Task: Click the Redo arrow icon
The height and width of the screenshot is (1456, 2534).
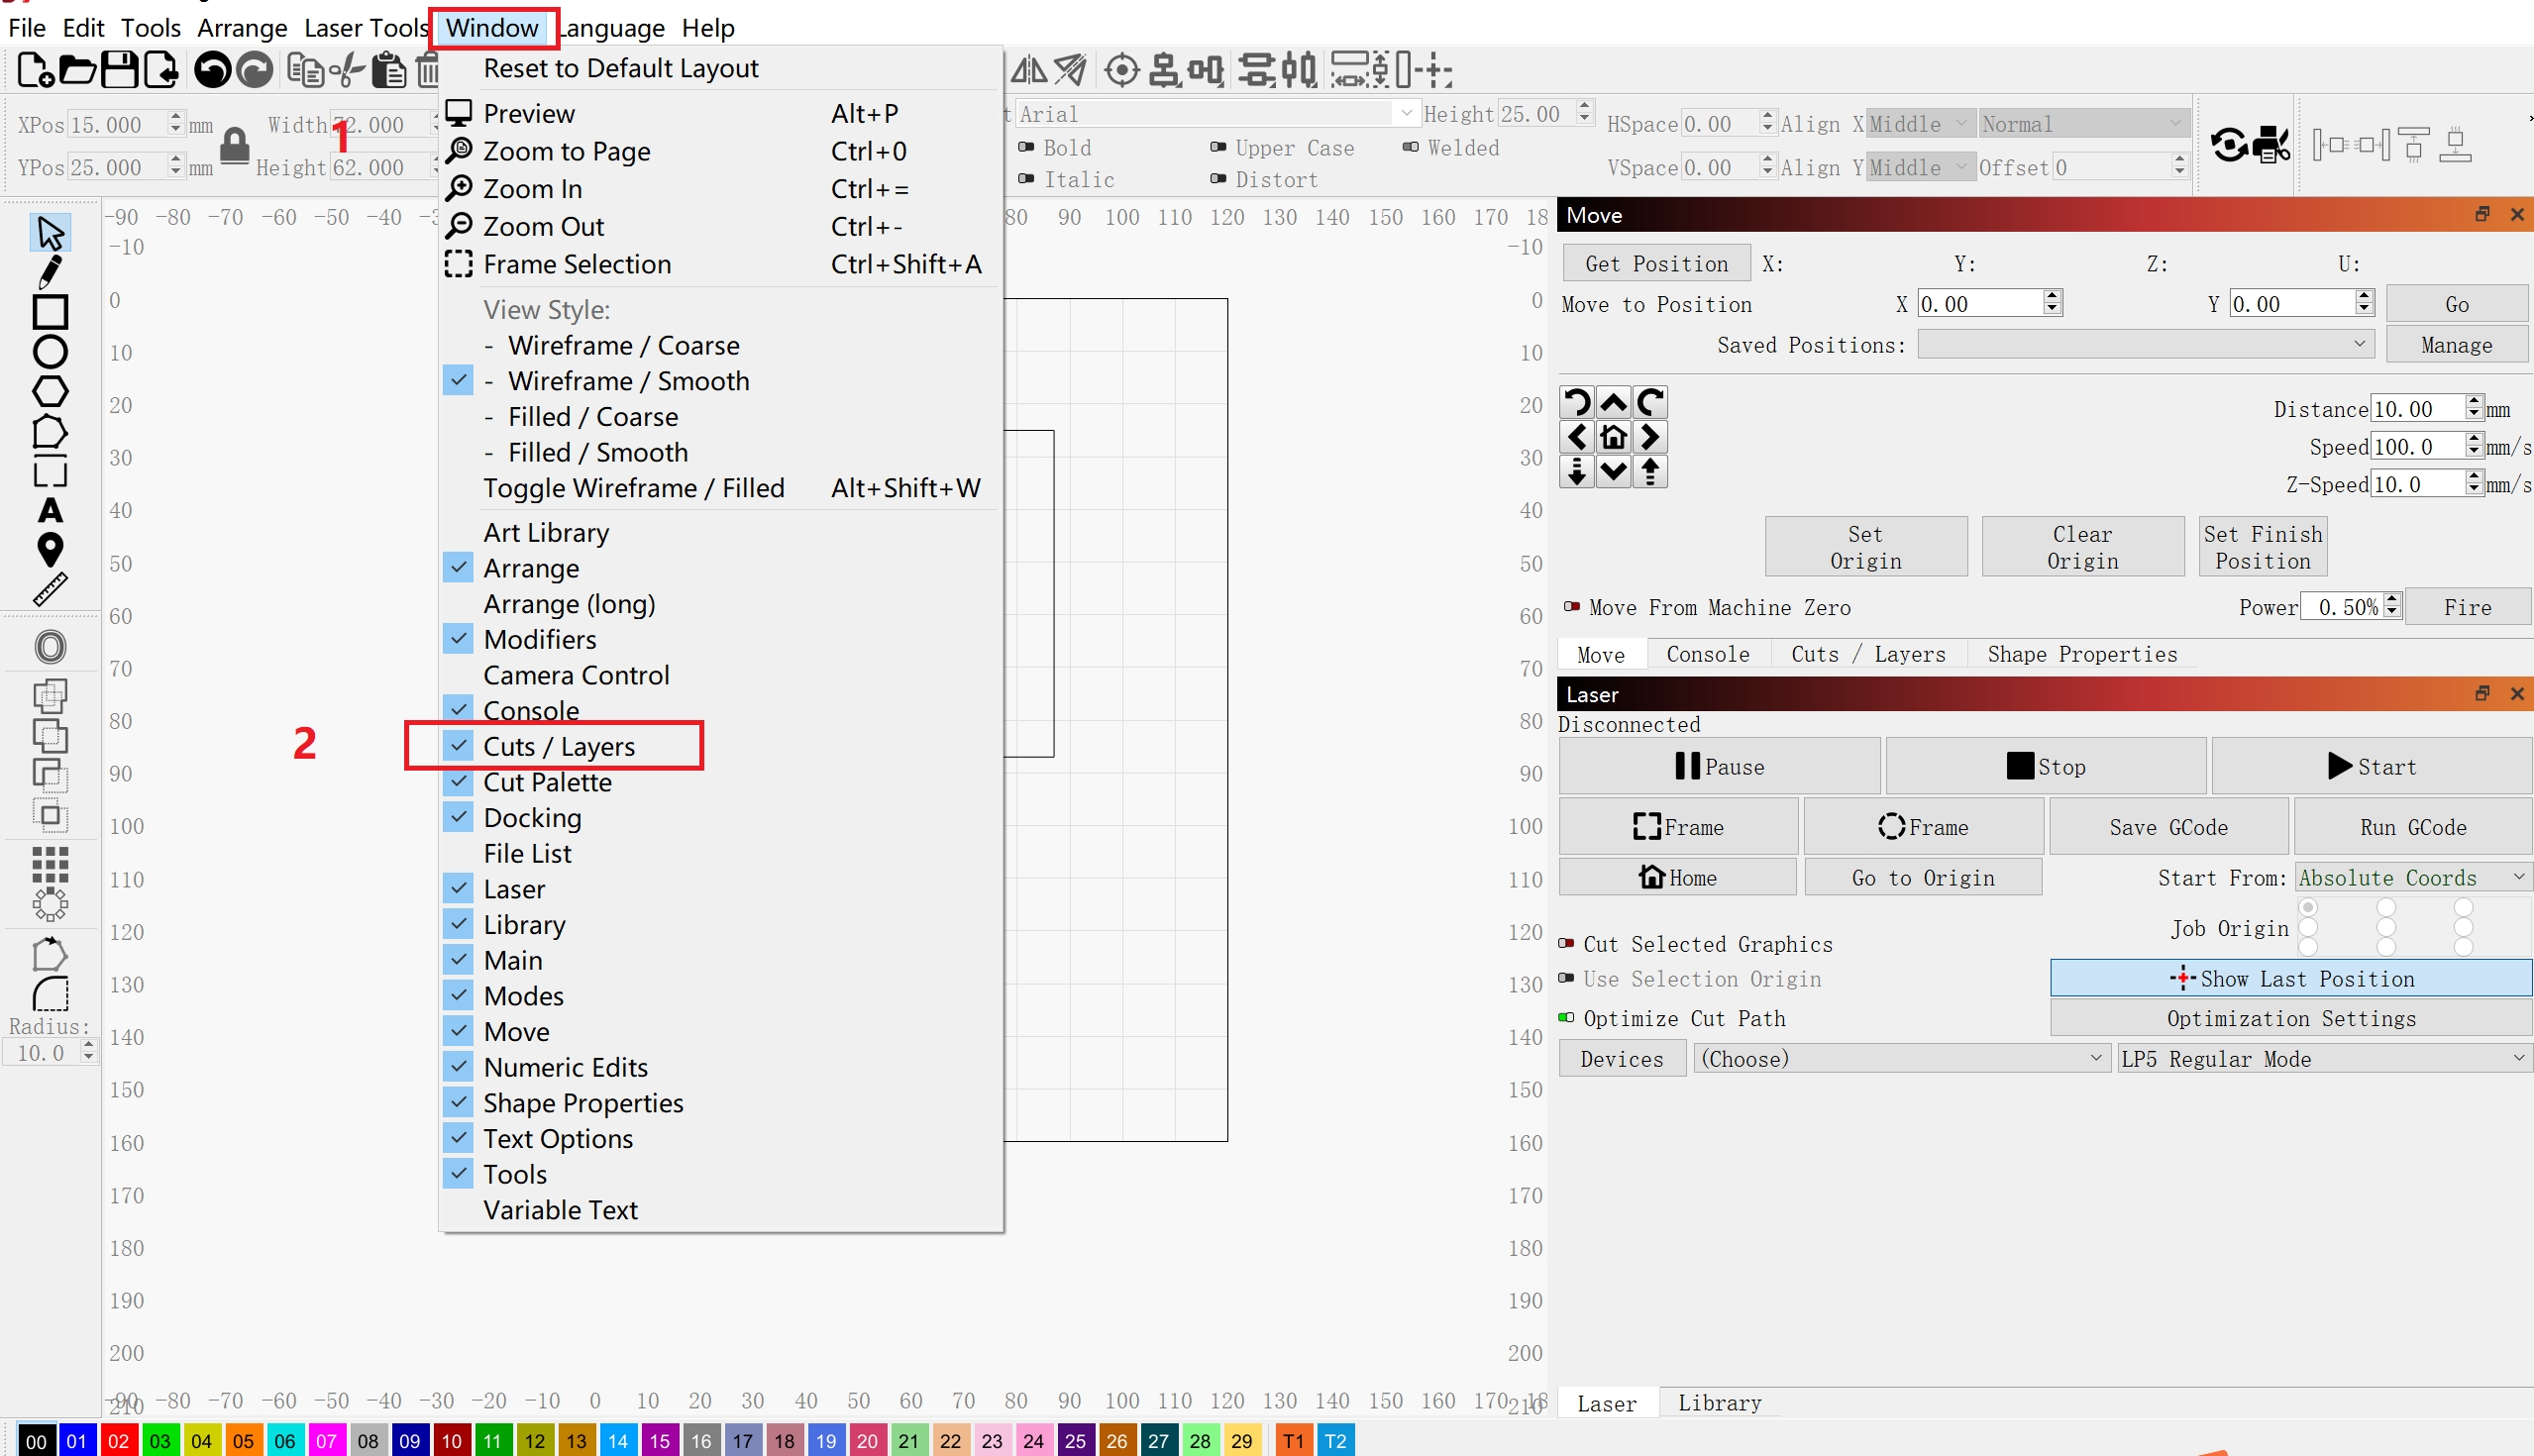Action: 255,70
